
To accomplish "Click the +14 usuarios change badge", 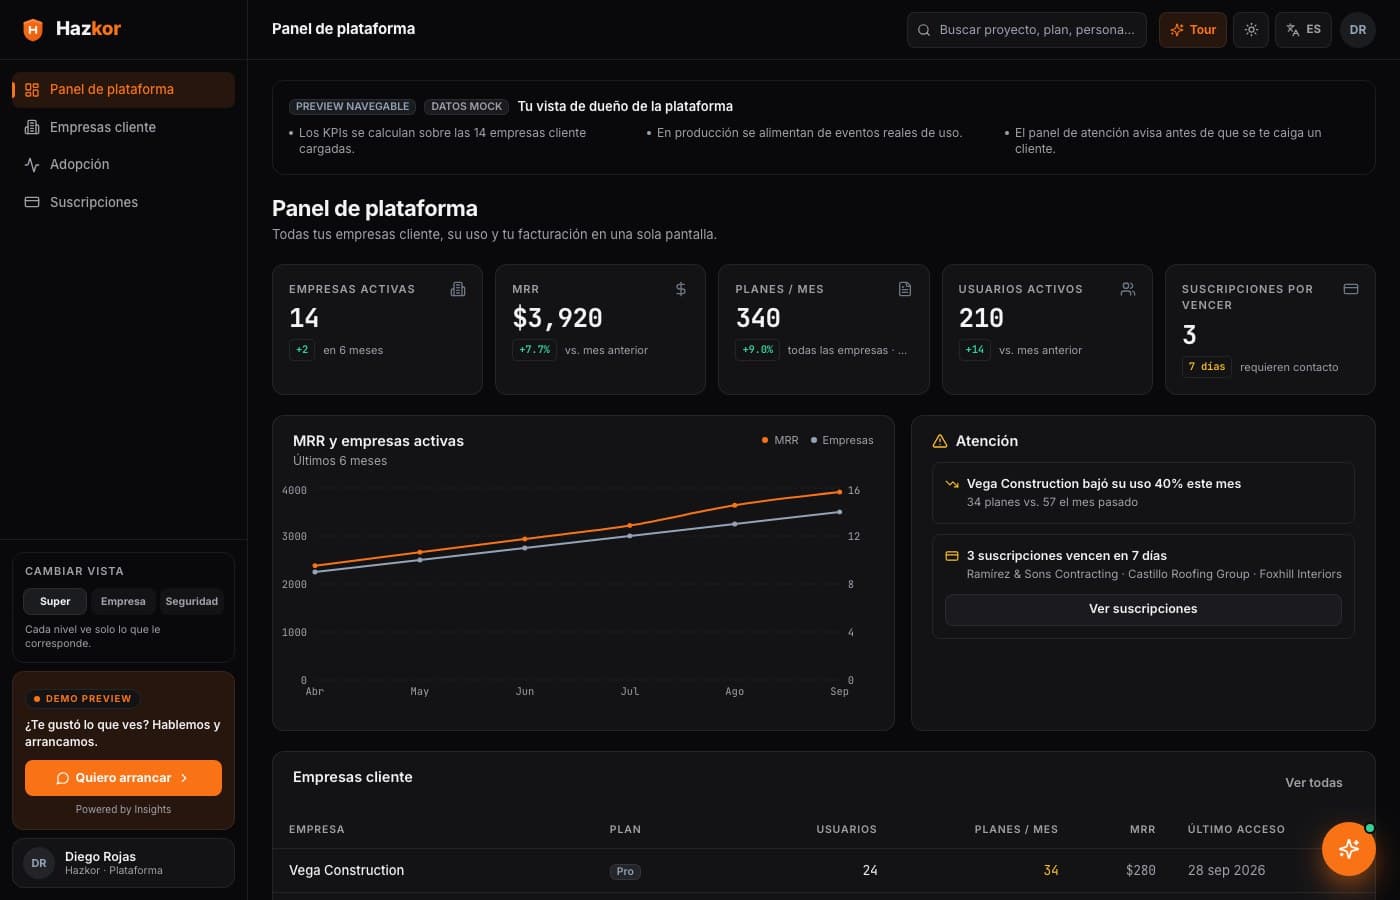I will [x=975, y=350].
